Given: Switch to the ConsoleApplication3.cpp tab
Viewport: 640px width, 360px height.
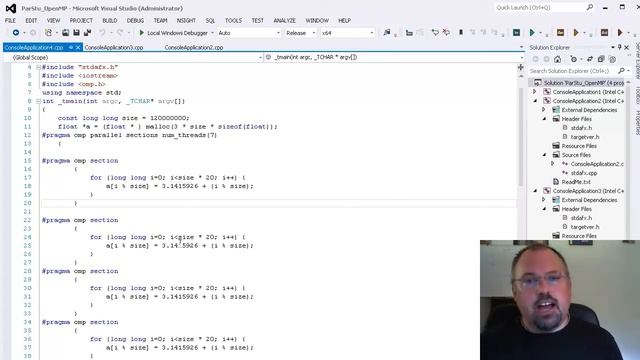Looking at the screenshot, I should [114, 47].
